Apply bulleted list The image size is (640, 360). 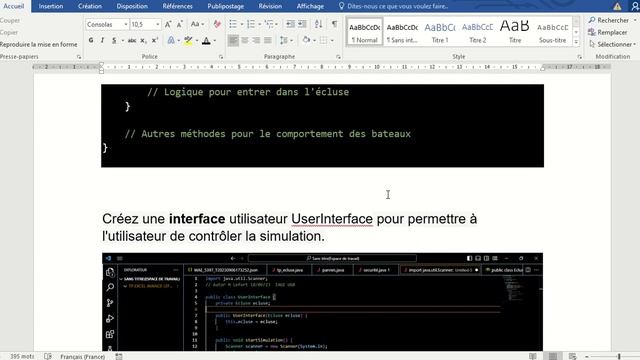(x=233, y=24)
